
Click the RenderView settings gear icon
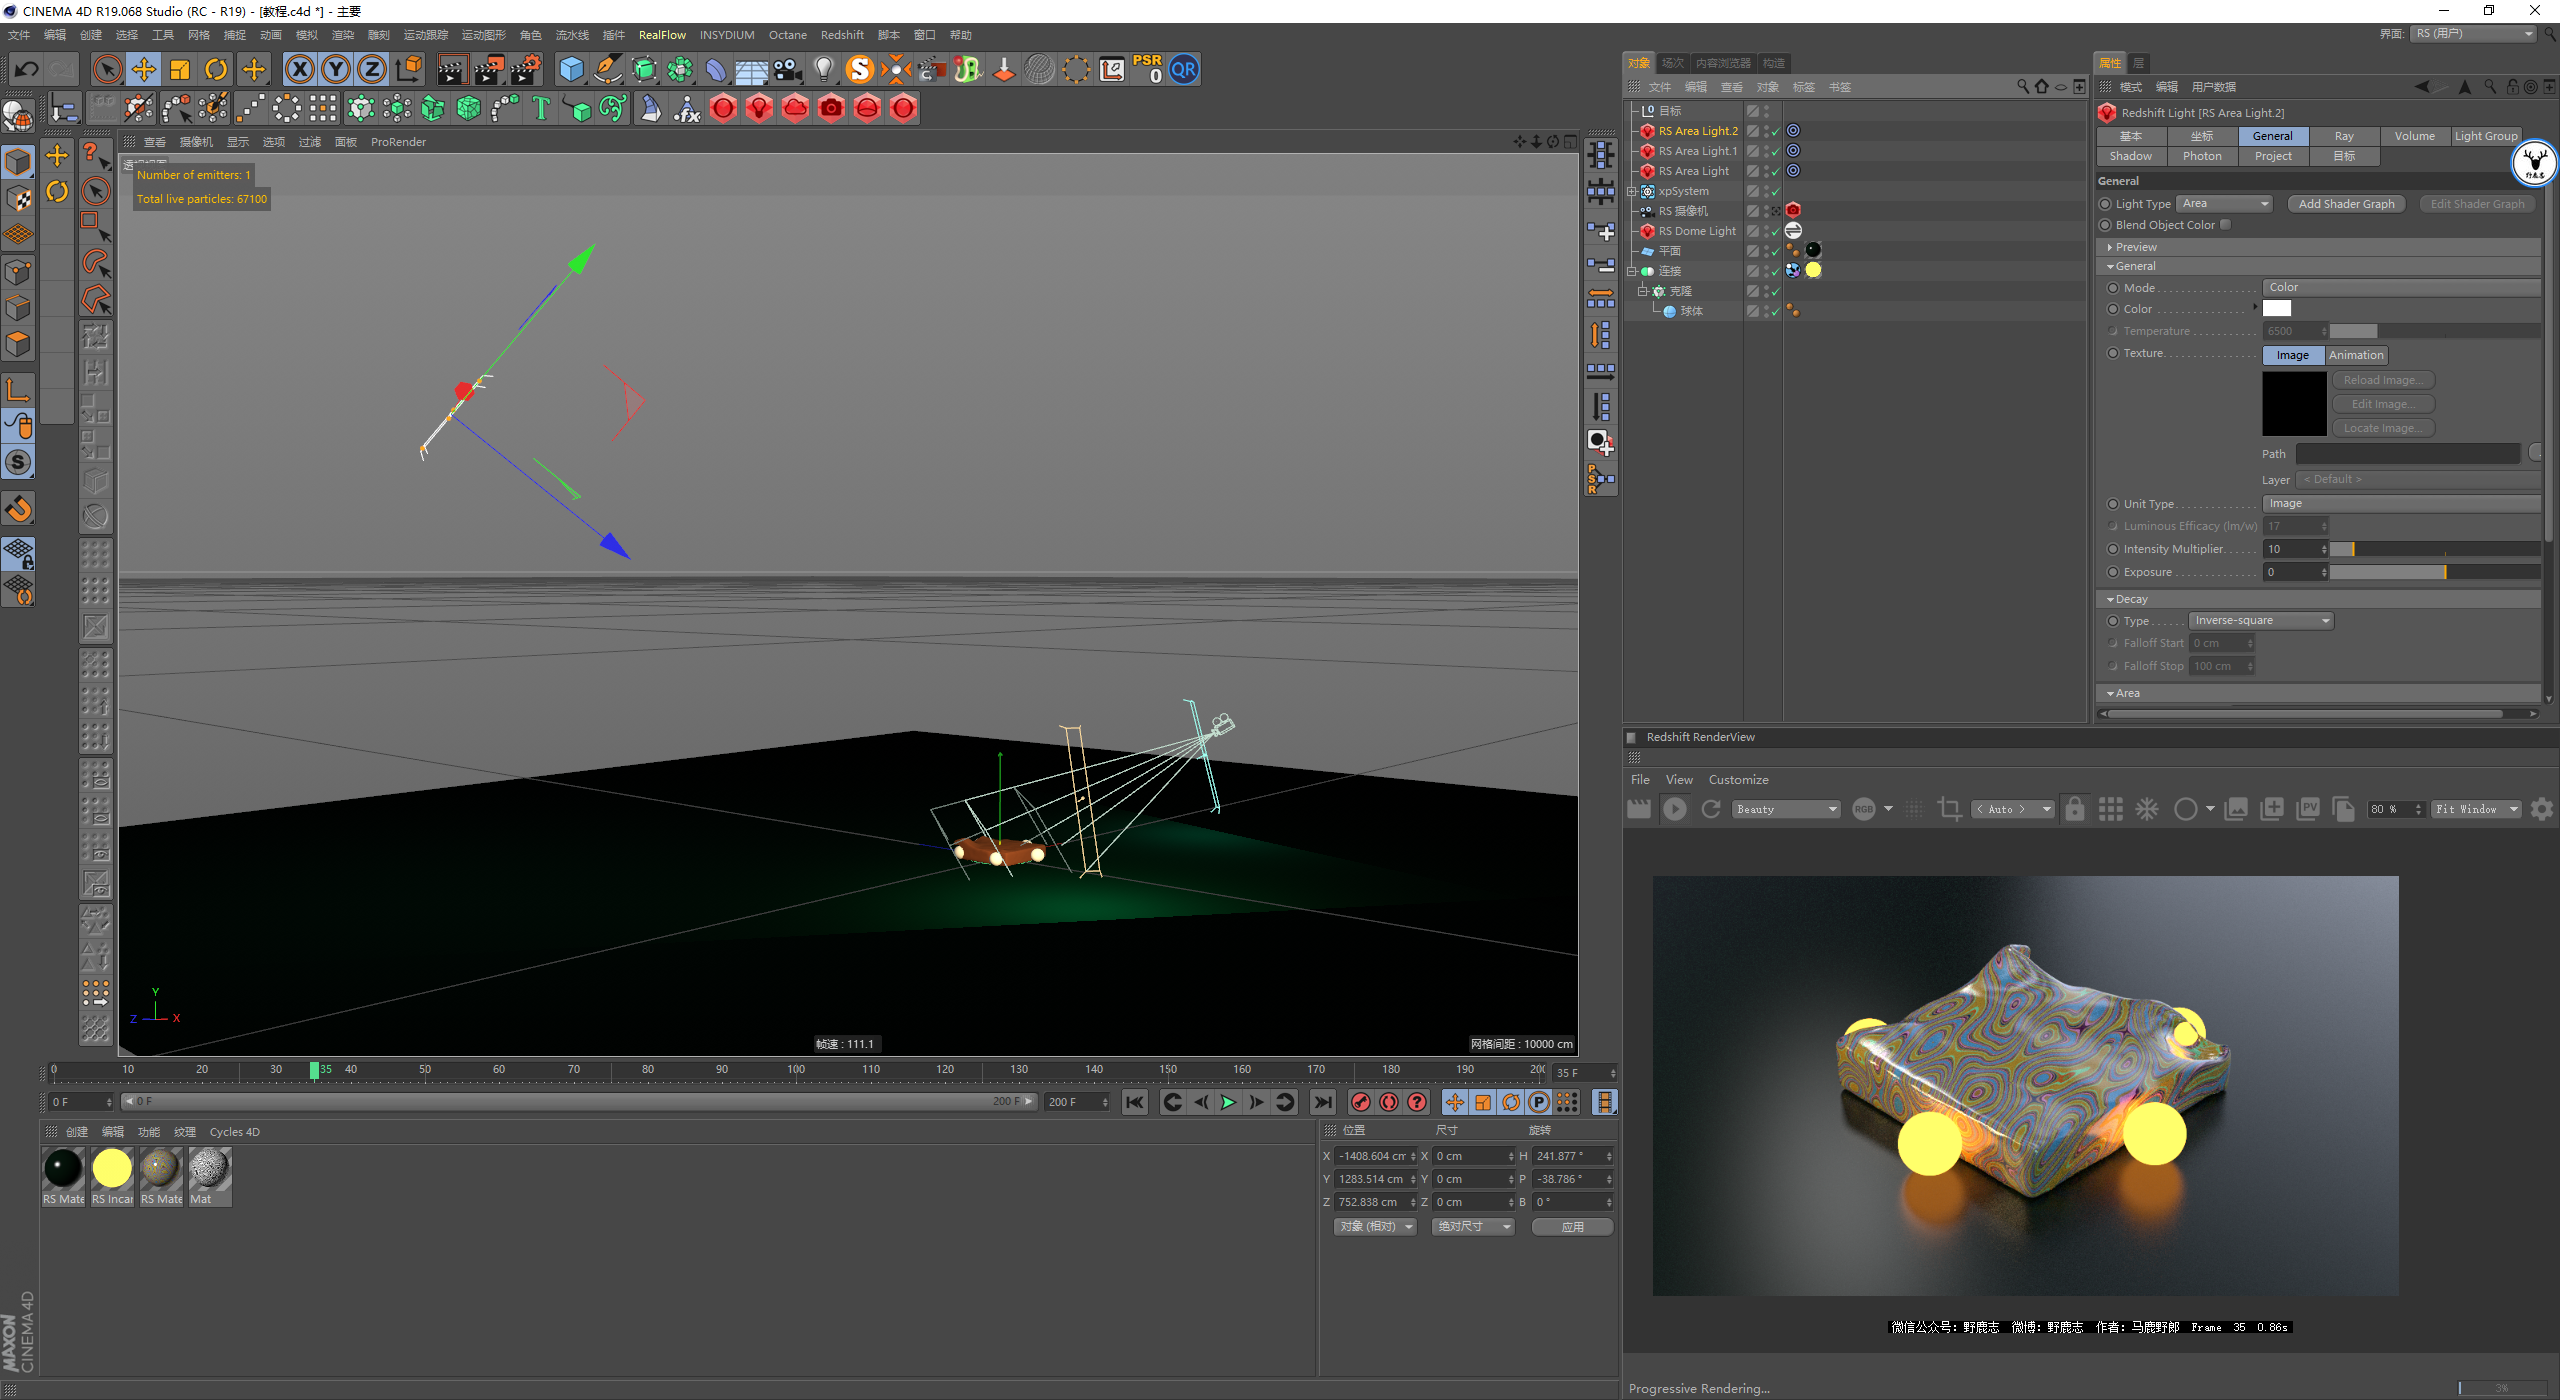click(2541, 809)
